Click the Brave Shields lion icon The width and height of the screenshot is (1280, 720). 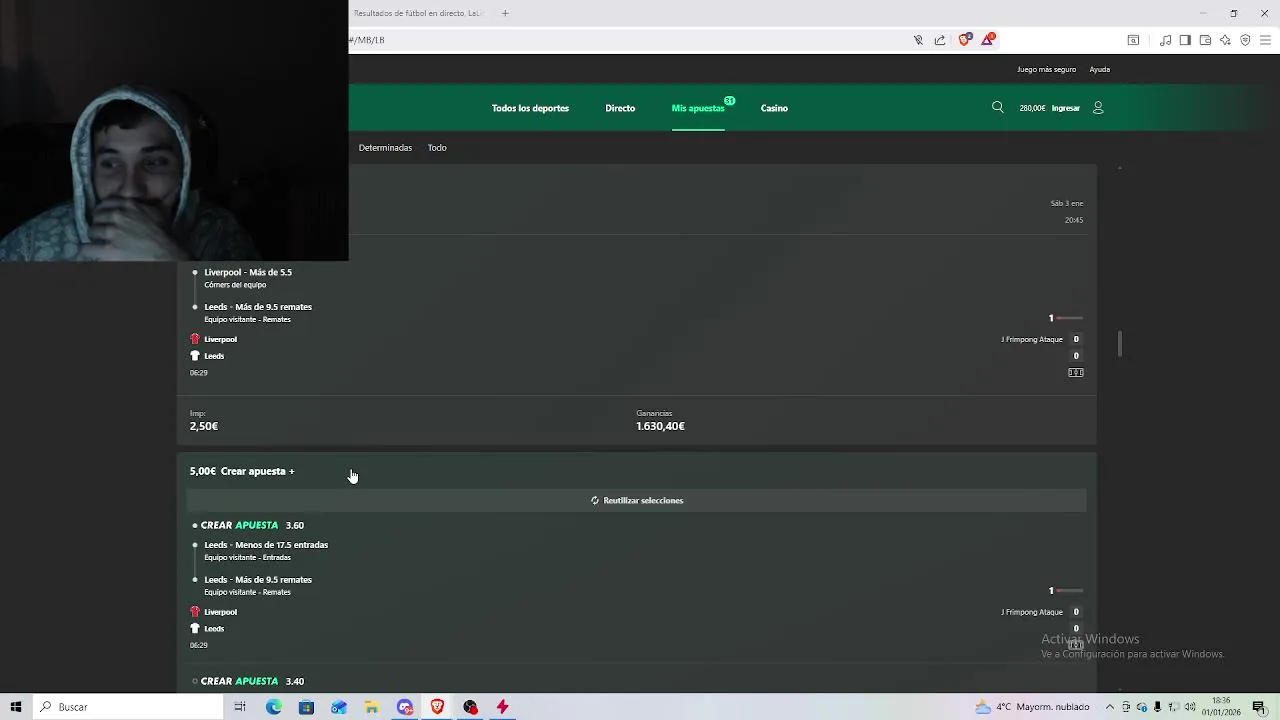(964, 40)
